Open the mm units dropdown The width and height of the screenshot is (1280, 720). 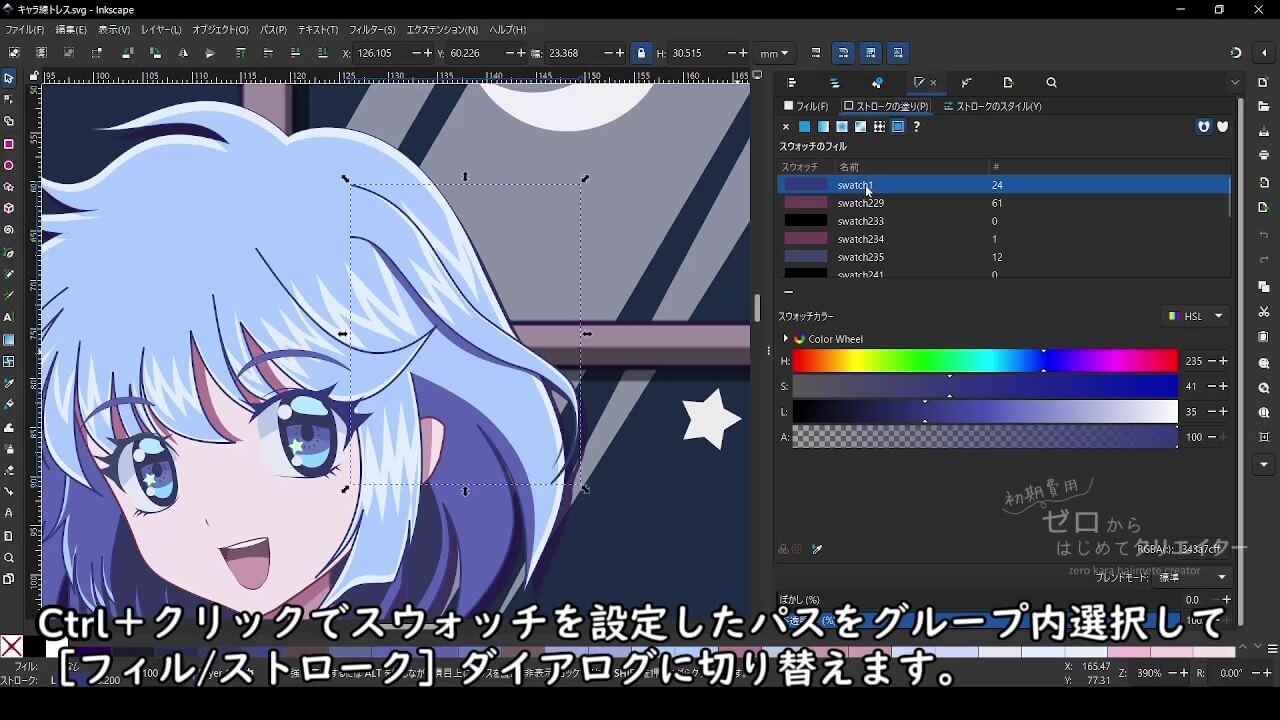click(774, 53)
